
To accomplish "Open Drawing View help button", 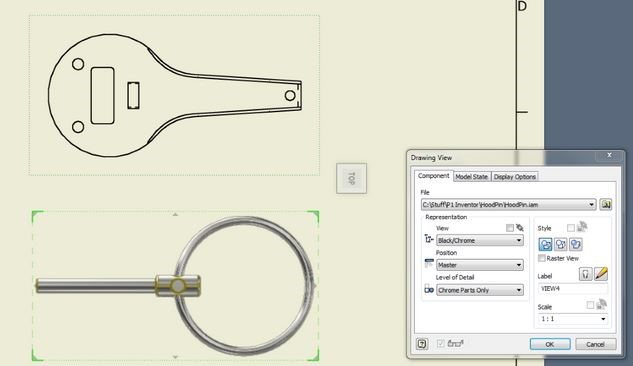I will click(422, 344).
